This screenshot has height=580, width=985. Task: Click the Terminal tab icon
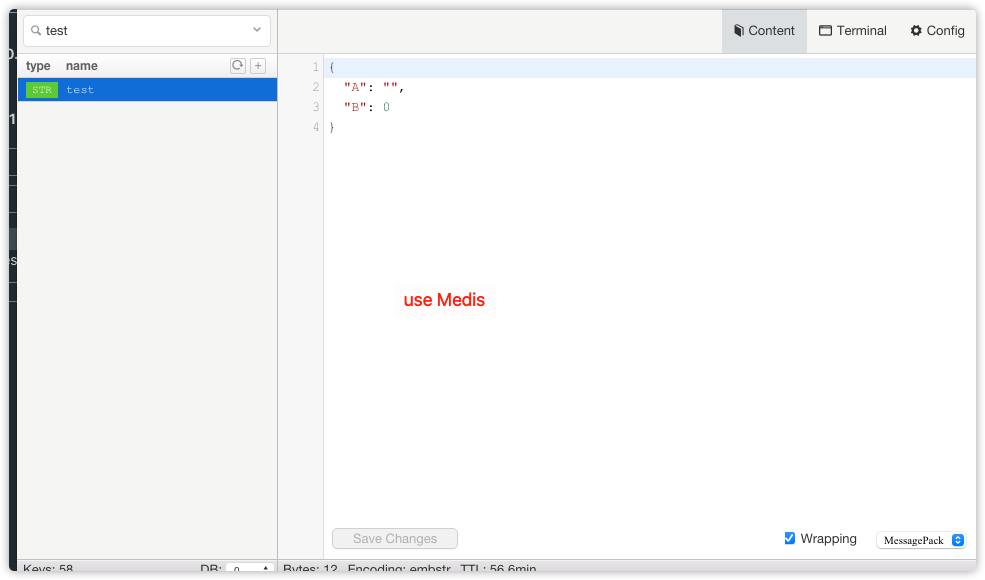coord(824,30)
